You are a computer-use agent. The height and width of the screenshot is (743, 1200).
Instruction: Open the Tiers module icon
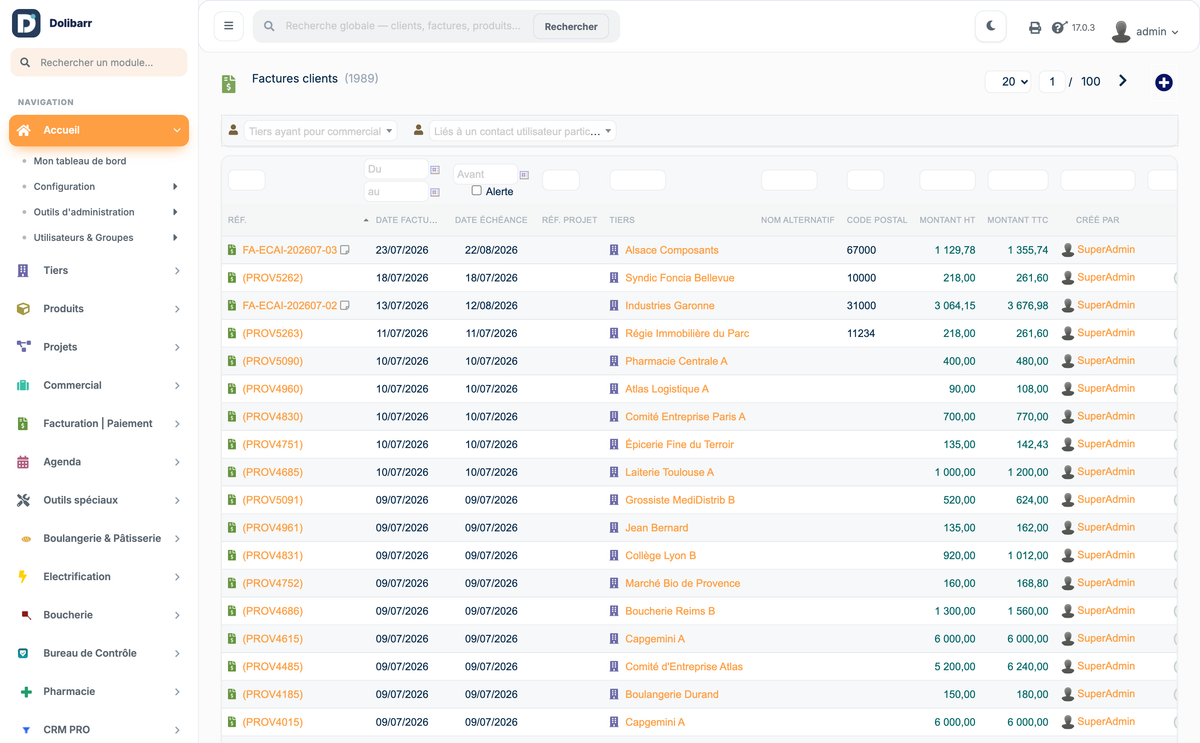[x=23, y=270]
